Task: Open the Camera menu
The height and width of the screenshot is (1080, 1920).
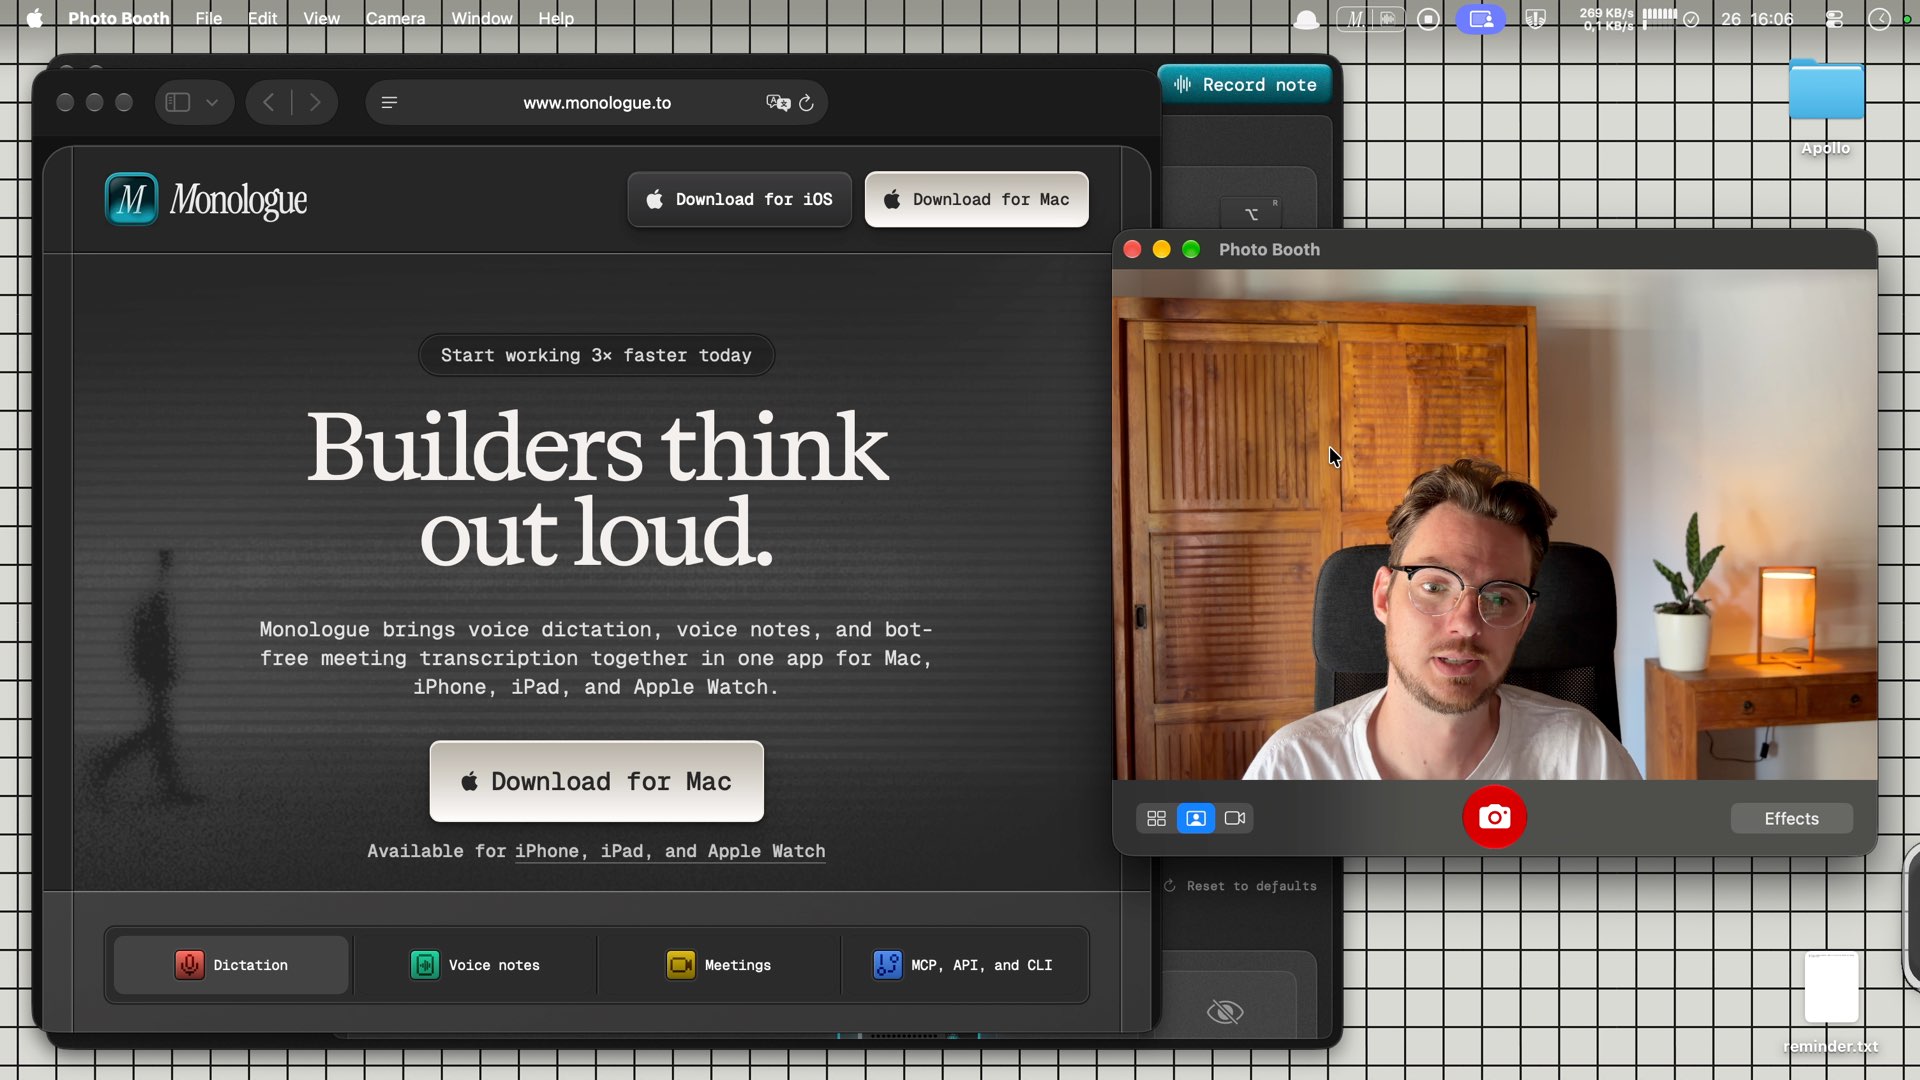Action: click(x=395, y=18)
